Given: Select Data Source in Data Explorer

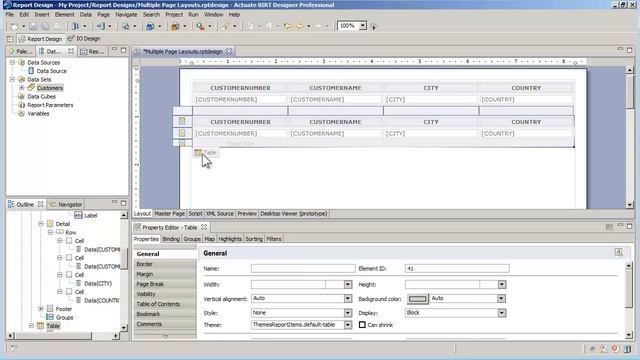Looking at the screenshot, I should (51, 71).
